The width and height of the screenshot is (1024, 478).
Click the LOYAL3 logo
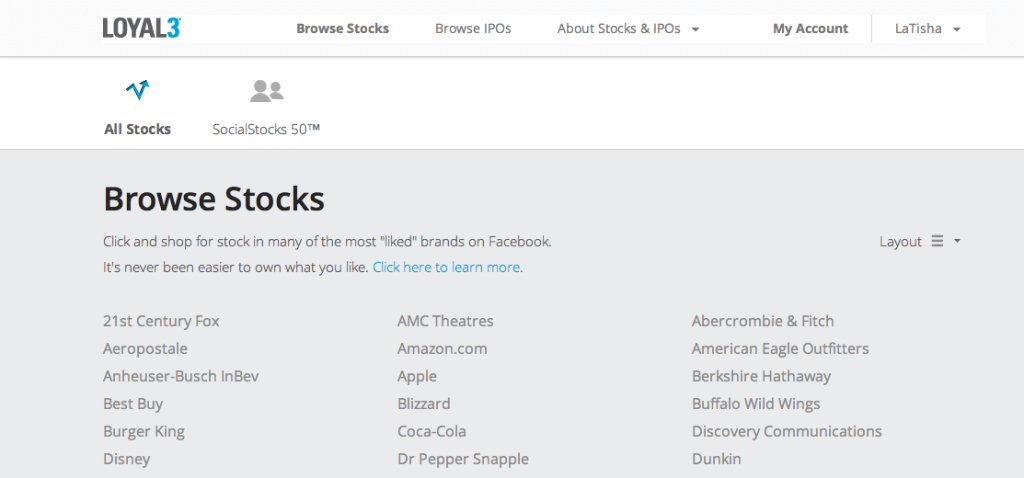point(142,28)
